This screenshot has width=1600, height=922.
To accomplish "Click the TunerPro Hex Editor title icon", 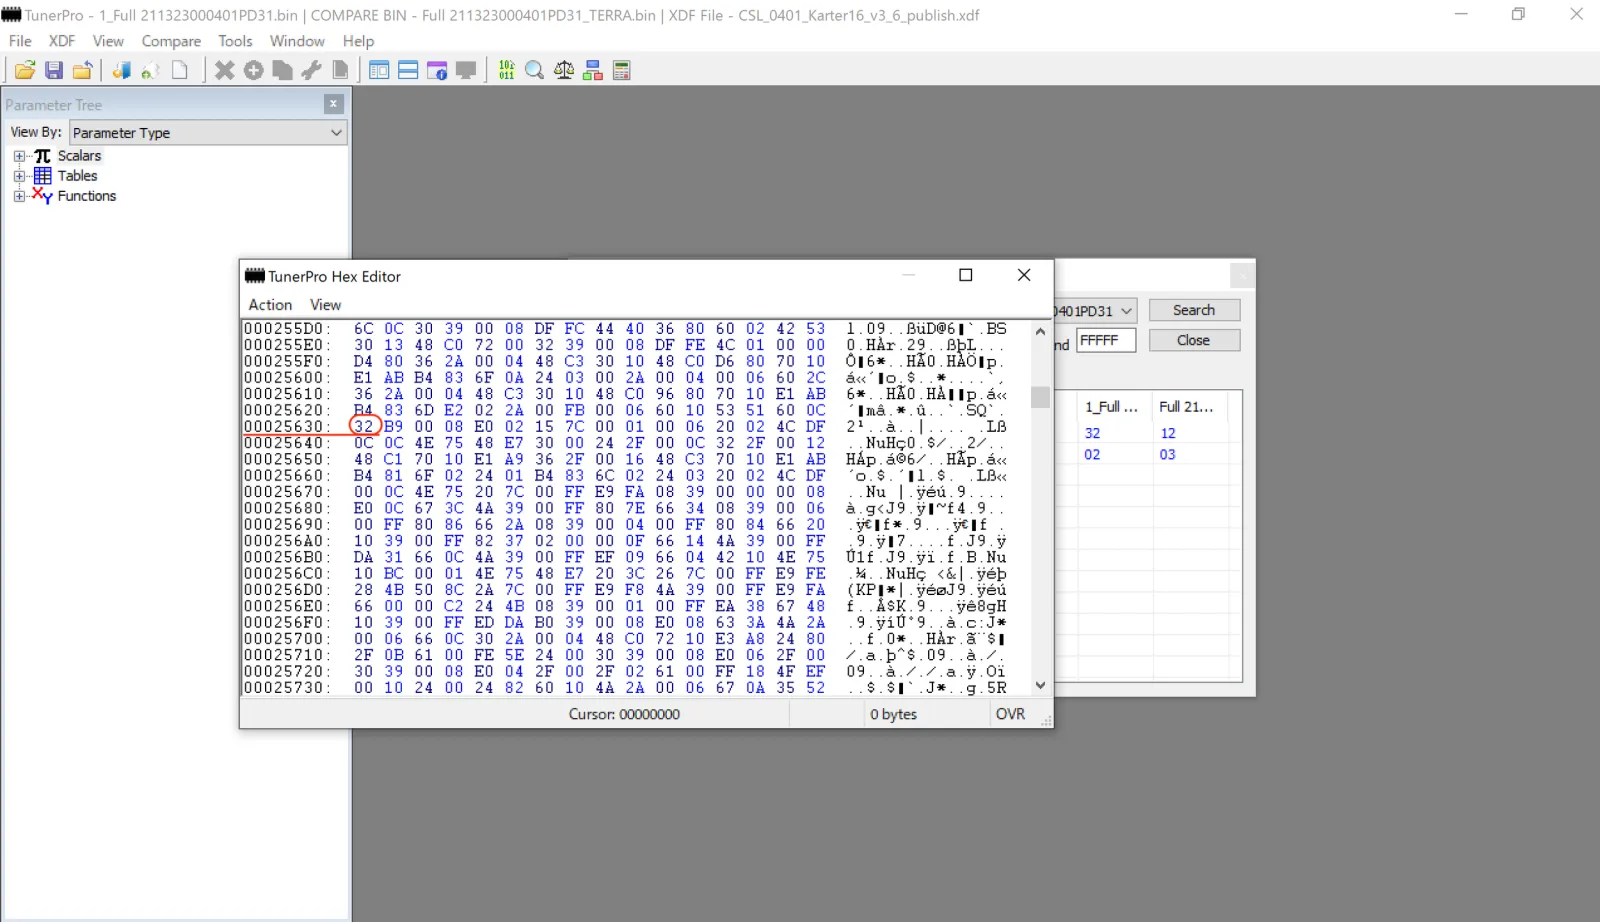I will coord(255,276).
